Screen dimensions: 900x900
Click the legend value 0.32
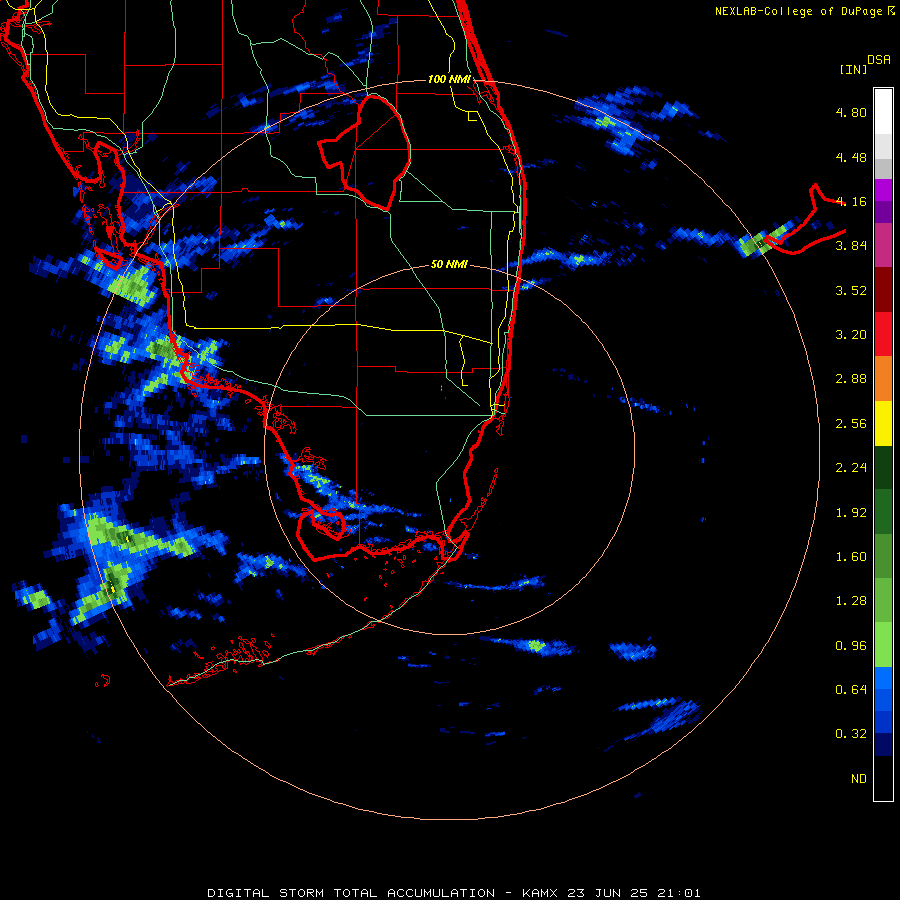click(851, 734)
